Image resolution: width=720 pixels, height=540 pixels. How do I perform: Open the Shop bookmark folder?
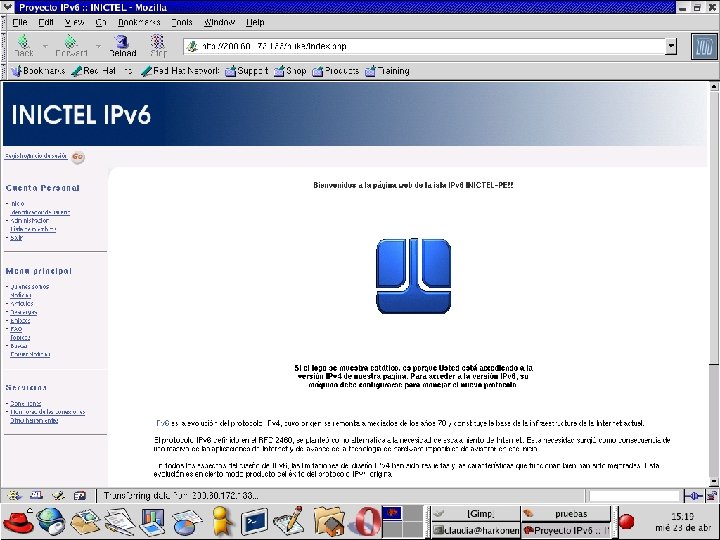click(x=290, y=71)
